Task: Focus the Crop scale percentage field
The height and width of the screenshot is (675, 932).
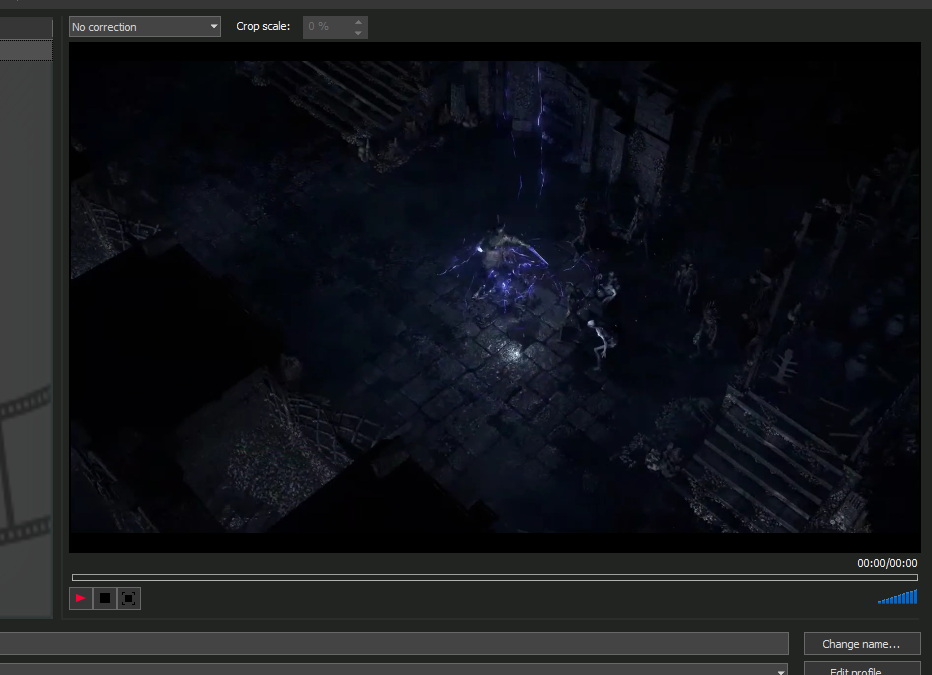Action: pos(328,27)
